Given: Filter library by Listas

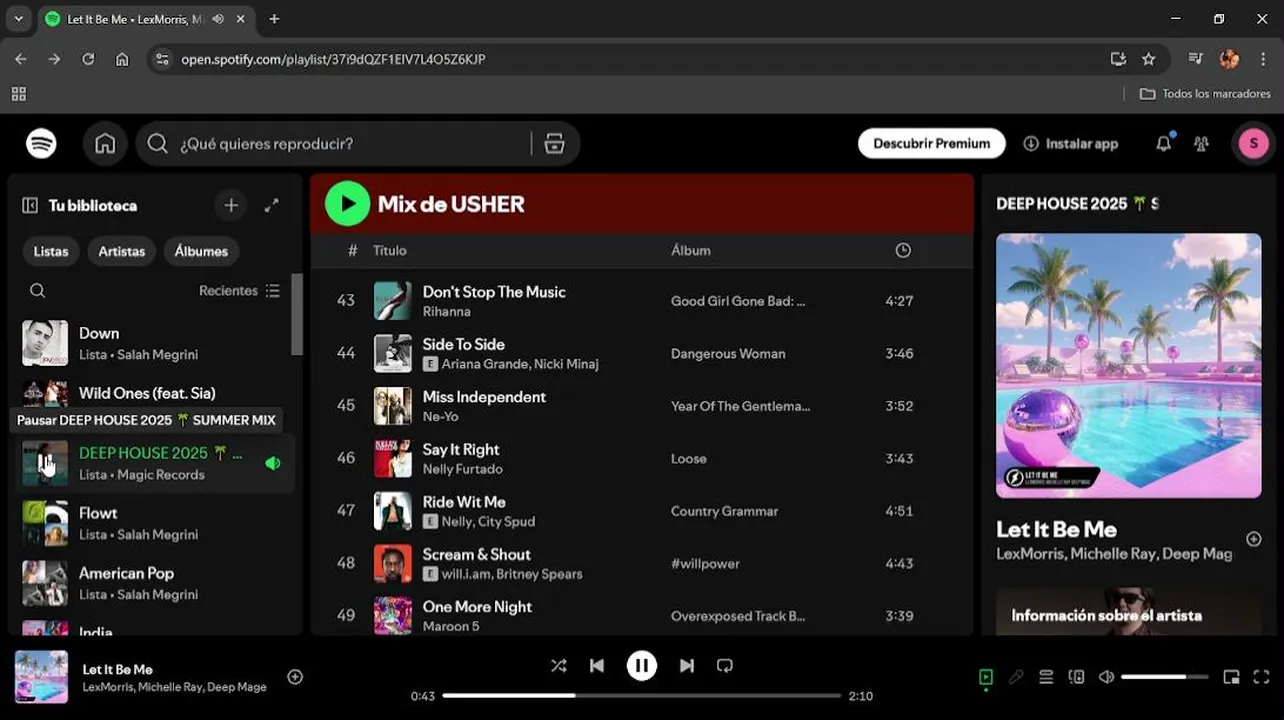Looking at the screenshot, I should pyautogui.click(x=51, y=251).
